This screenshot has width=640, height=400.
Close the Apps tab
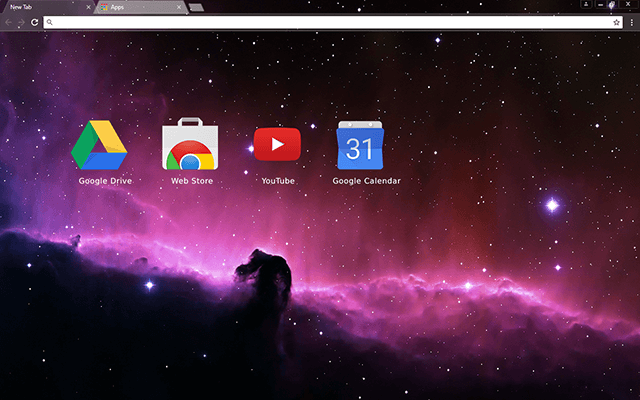pyautogui.click(x=180, y=7)
